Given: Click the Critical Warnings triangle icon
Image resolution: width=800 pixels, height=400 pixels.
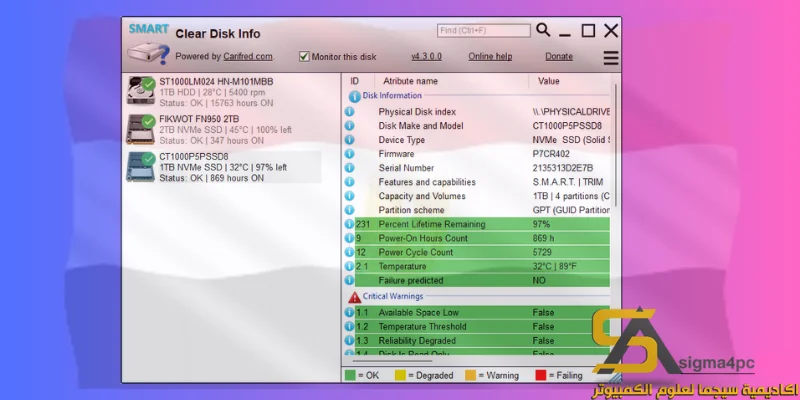Looking at the screenshot, I should [355, 297].
